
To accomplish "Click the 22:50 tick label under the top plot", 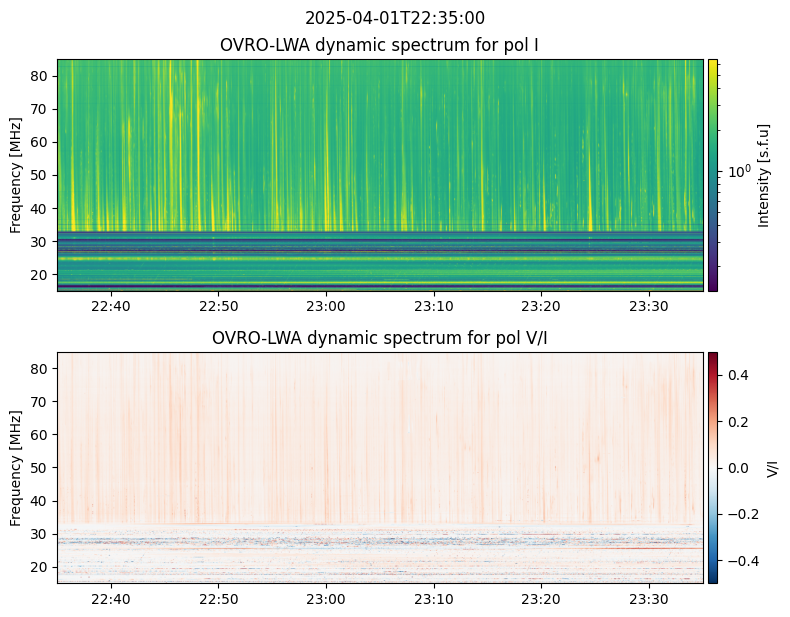I will pyautogui.click(x=219, y=306).
